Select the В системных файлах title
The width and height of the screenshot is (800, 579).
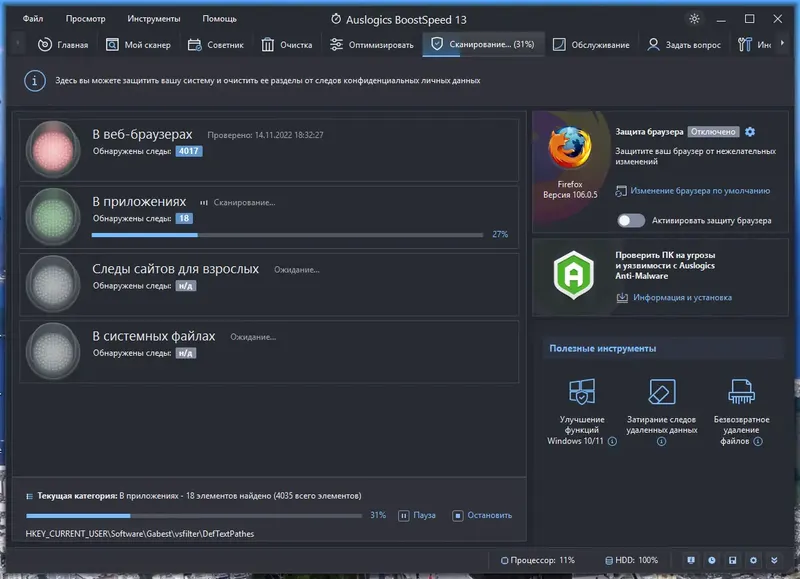[x=154, y=336]
